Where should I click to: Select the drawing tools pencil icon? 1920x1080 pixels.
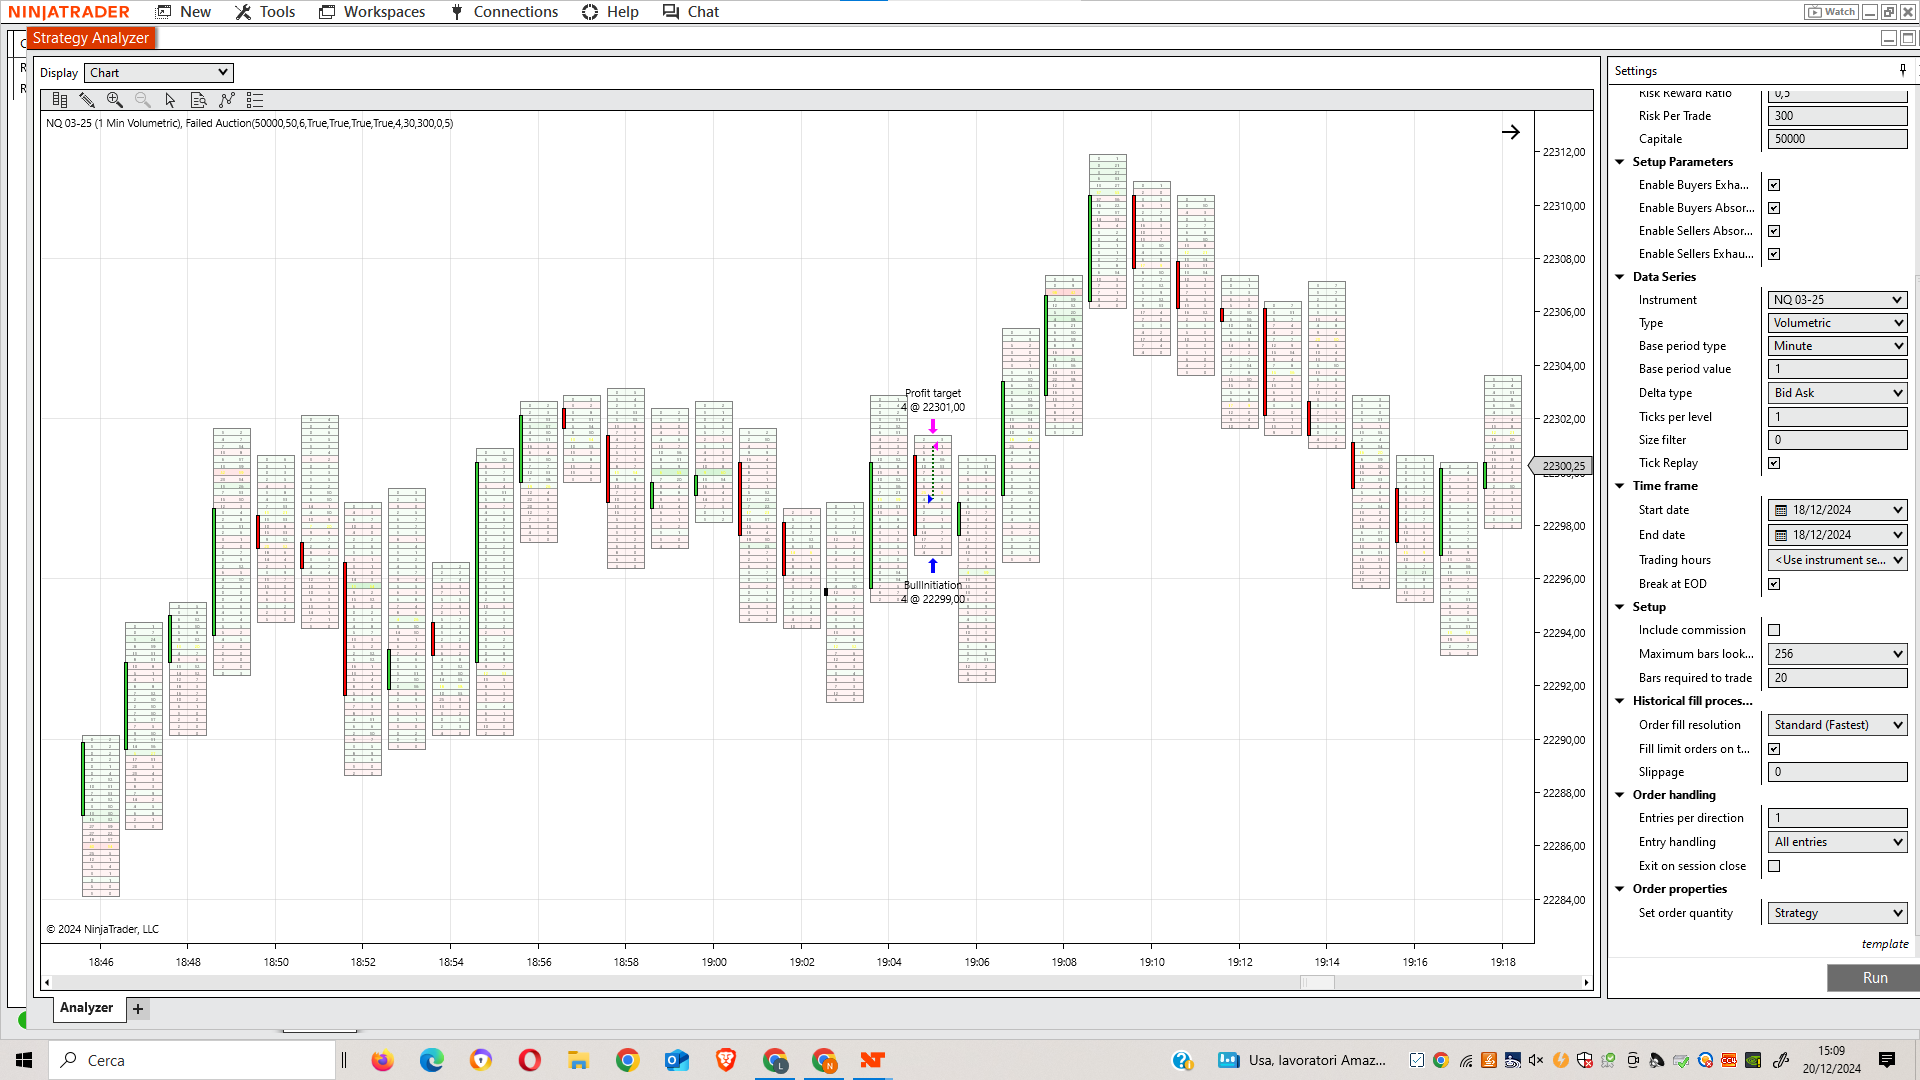(x=87, y=100)
